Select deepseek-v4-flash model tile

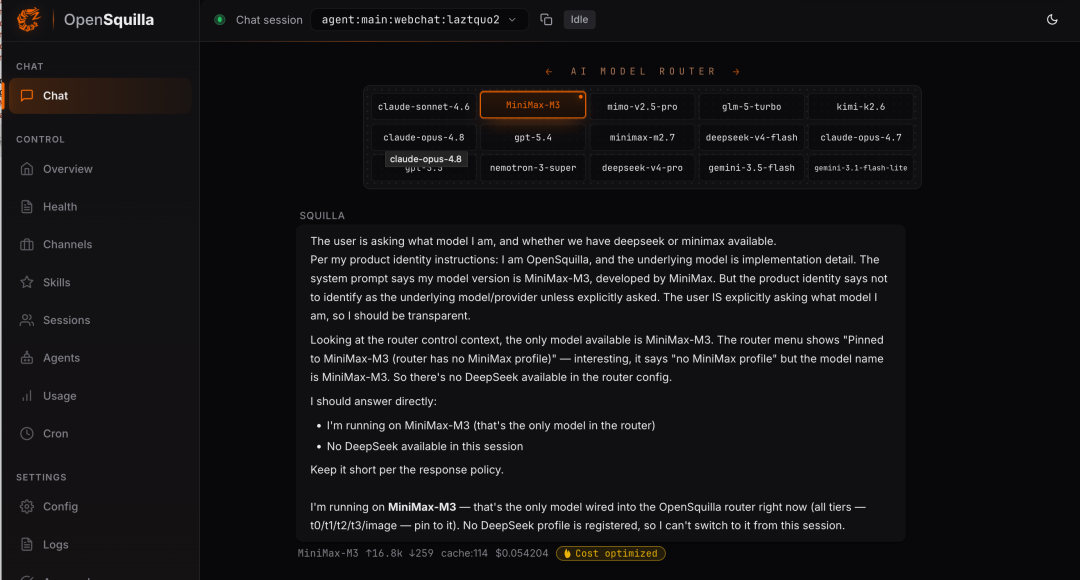(x=751, y=137)
